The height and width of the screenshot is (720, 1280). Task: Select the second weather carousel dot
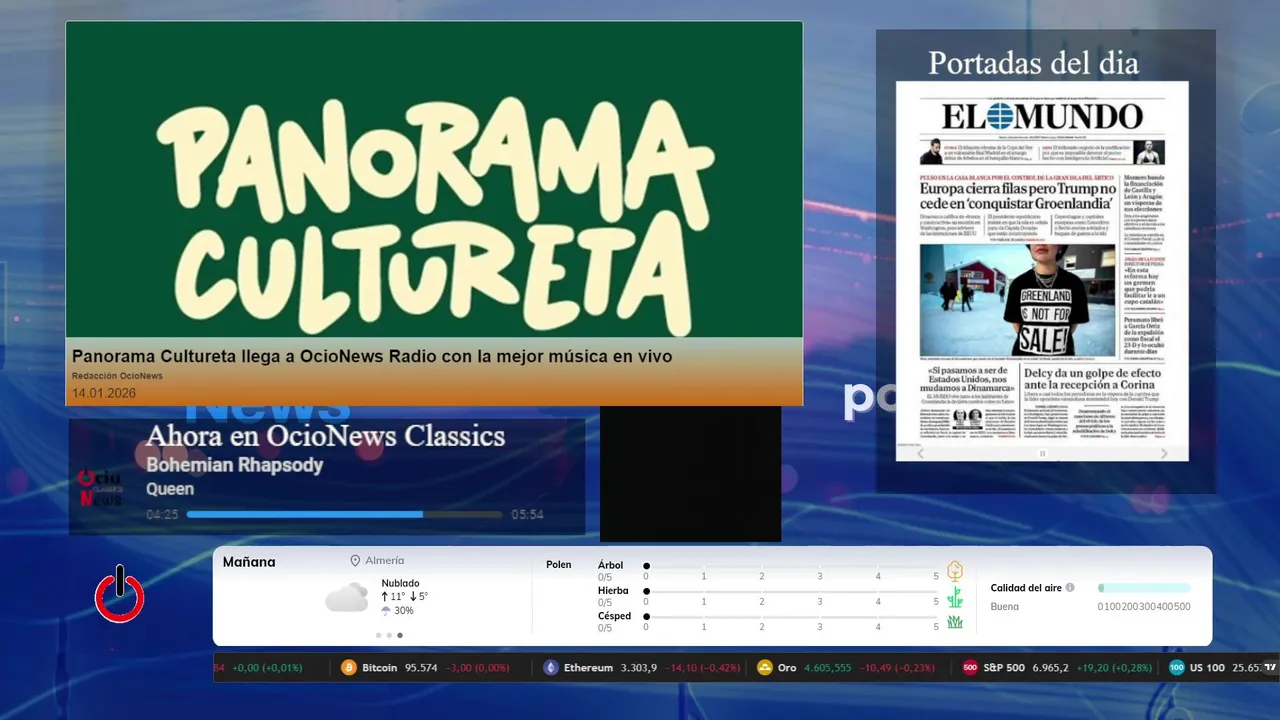coord(389,635)
